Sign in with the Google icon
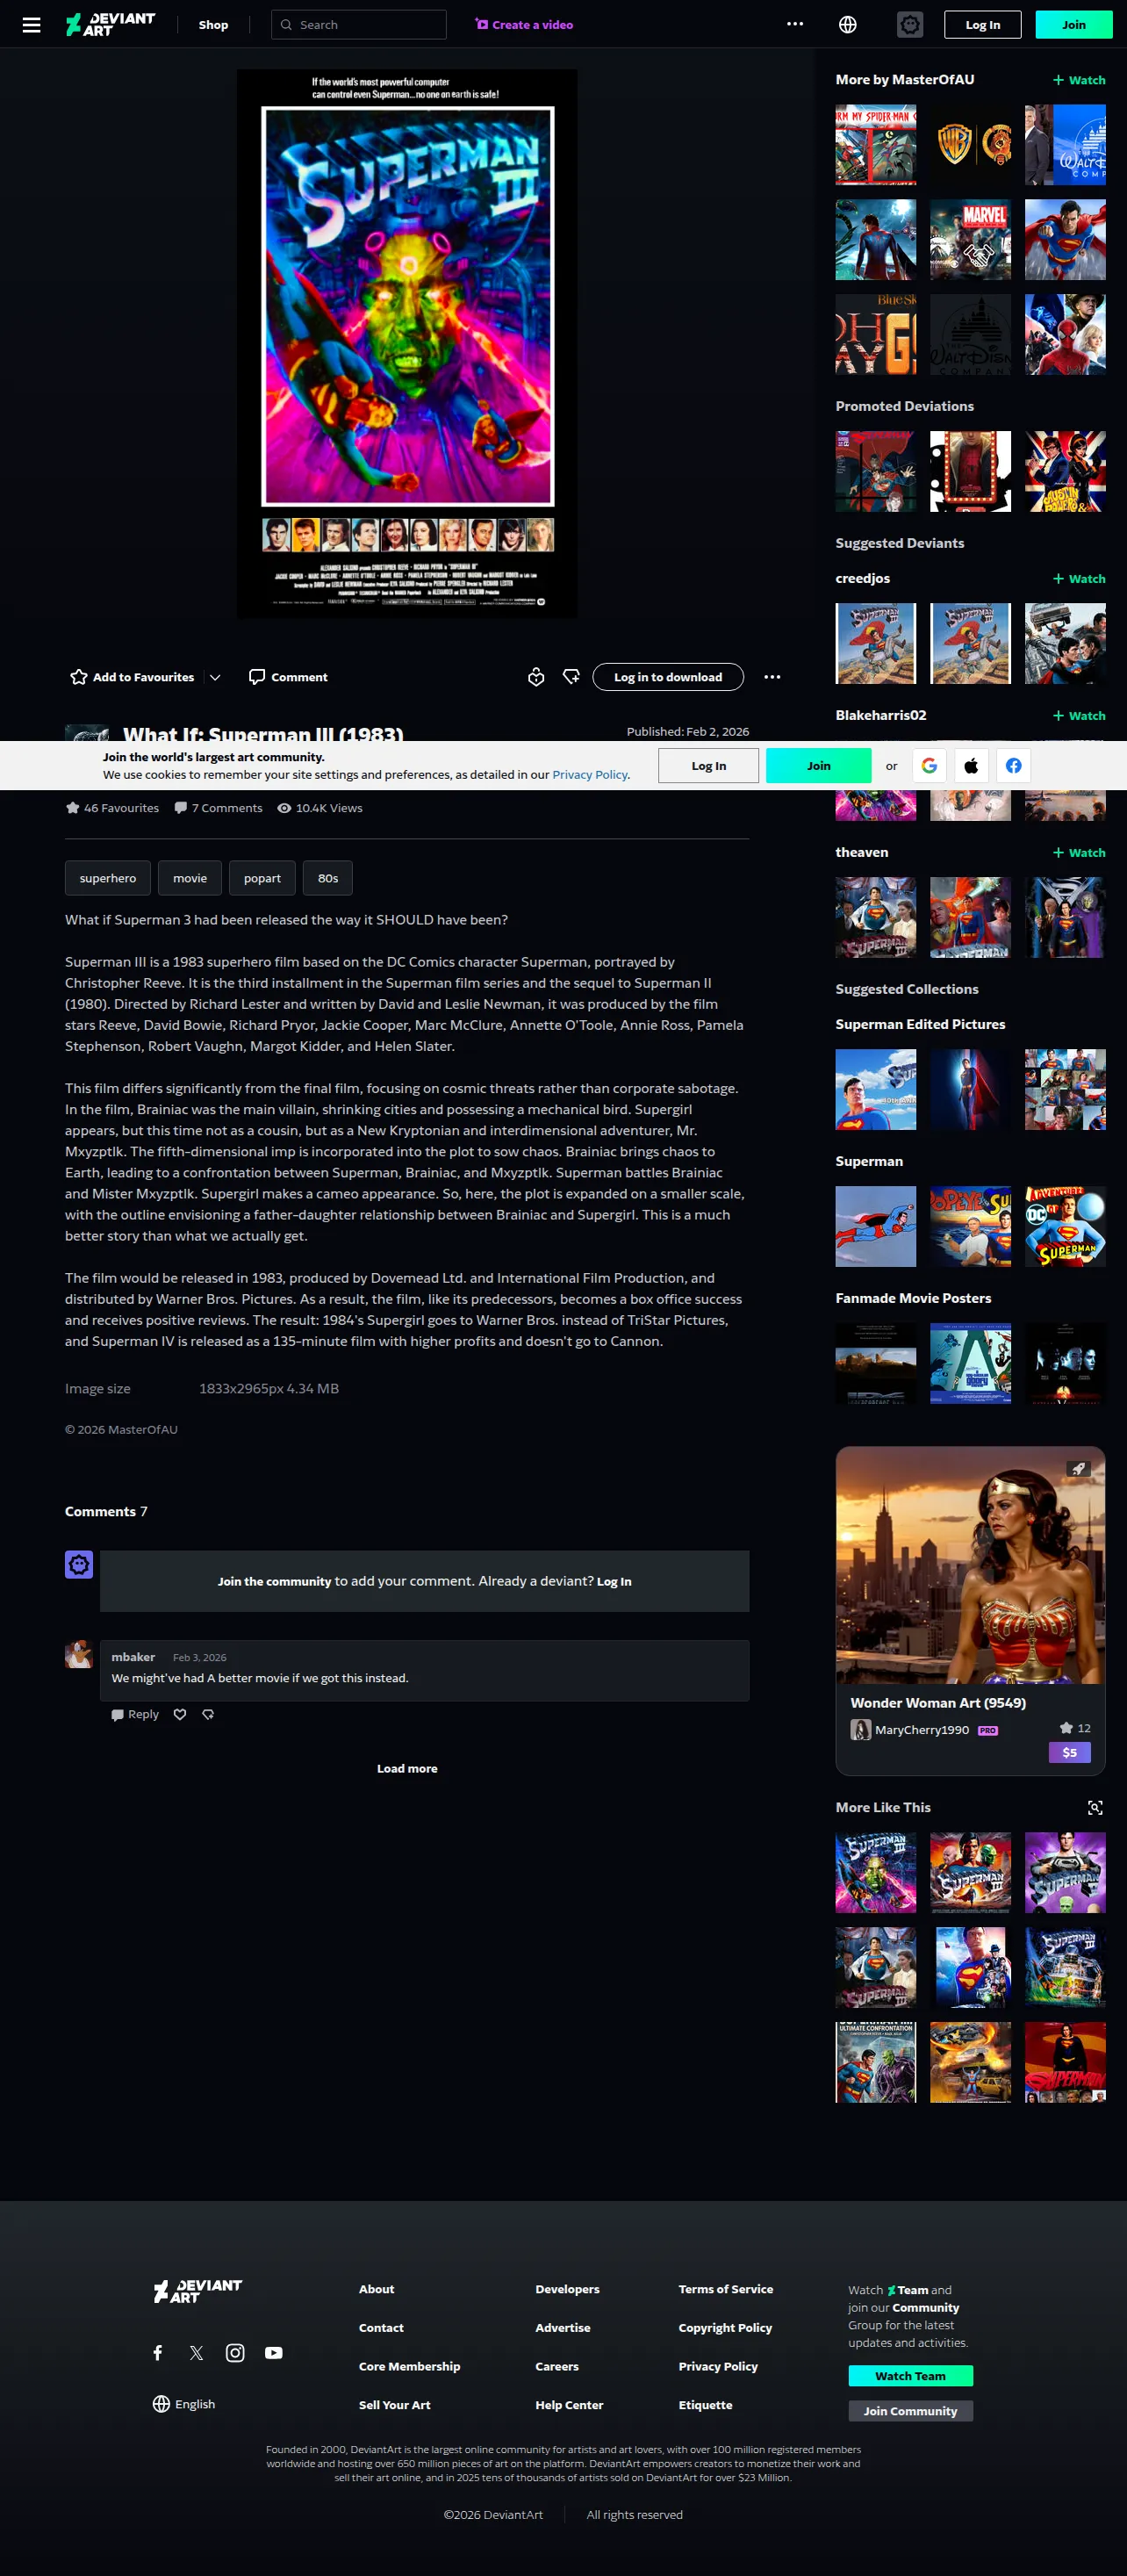This screenshot has width=1127, height=2576. click(x=929, y=766)
